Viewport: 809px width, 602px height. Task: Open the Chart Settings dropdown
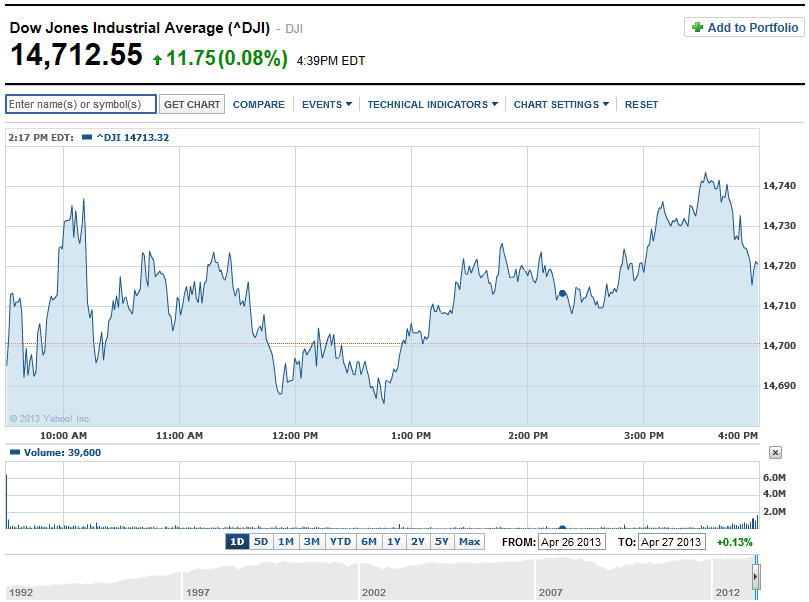pos(561,104)
